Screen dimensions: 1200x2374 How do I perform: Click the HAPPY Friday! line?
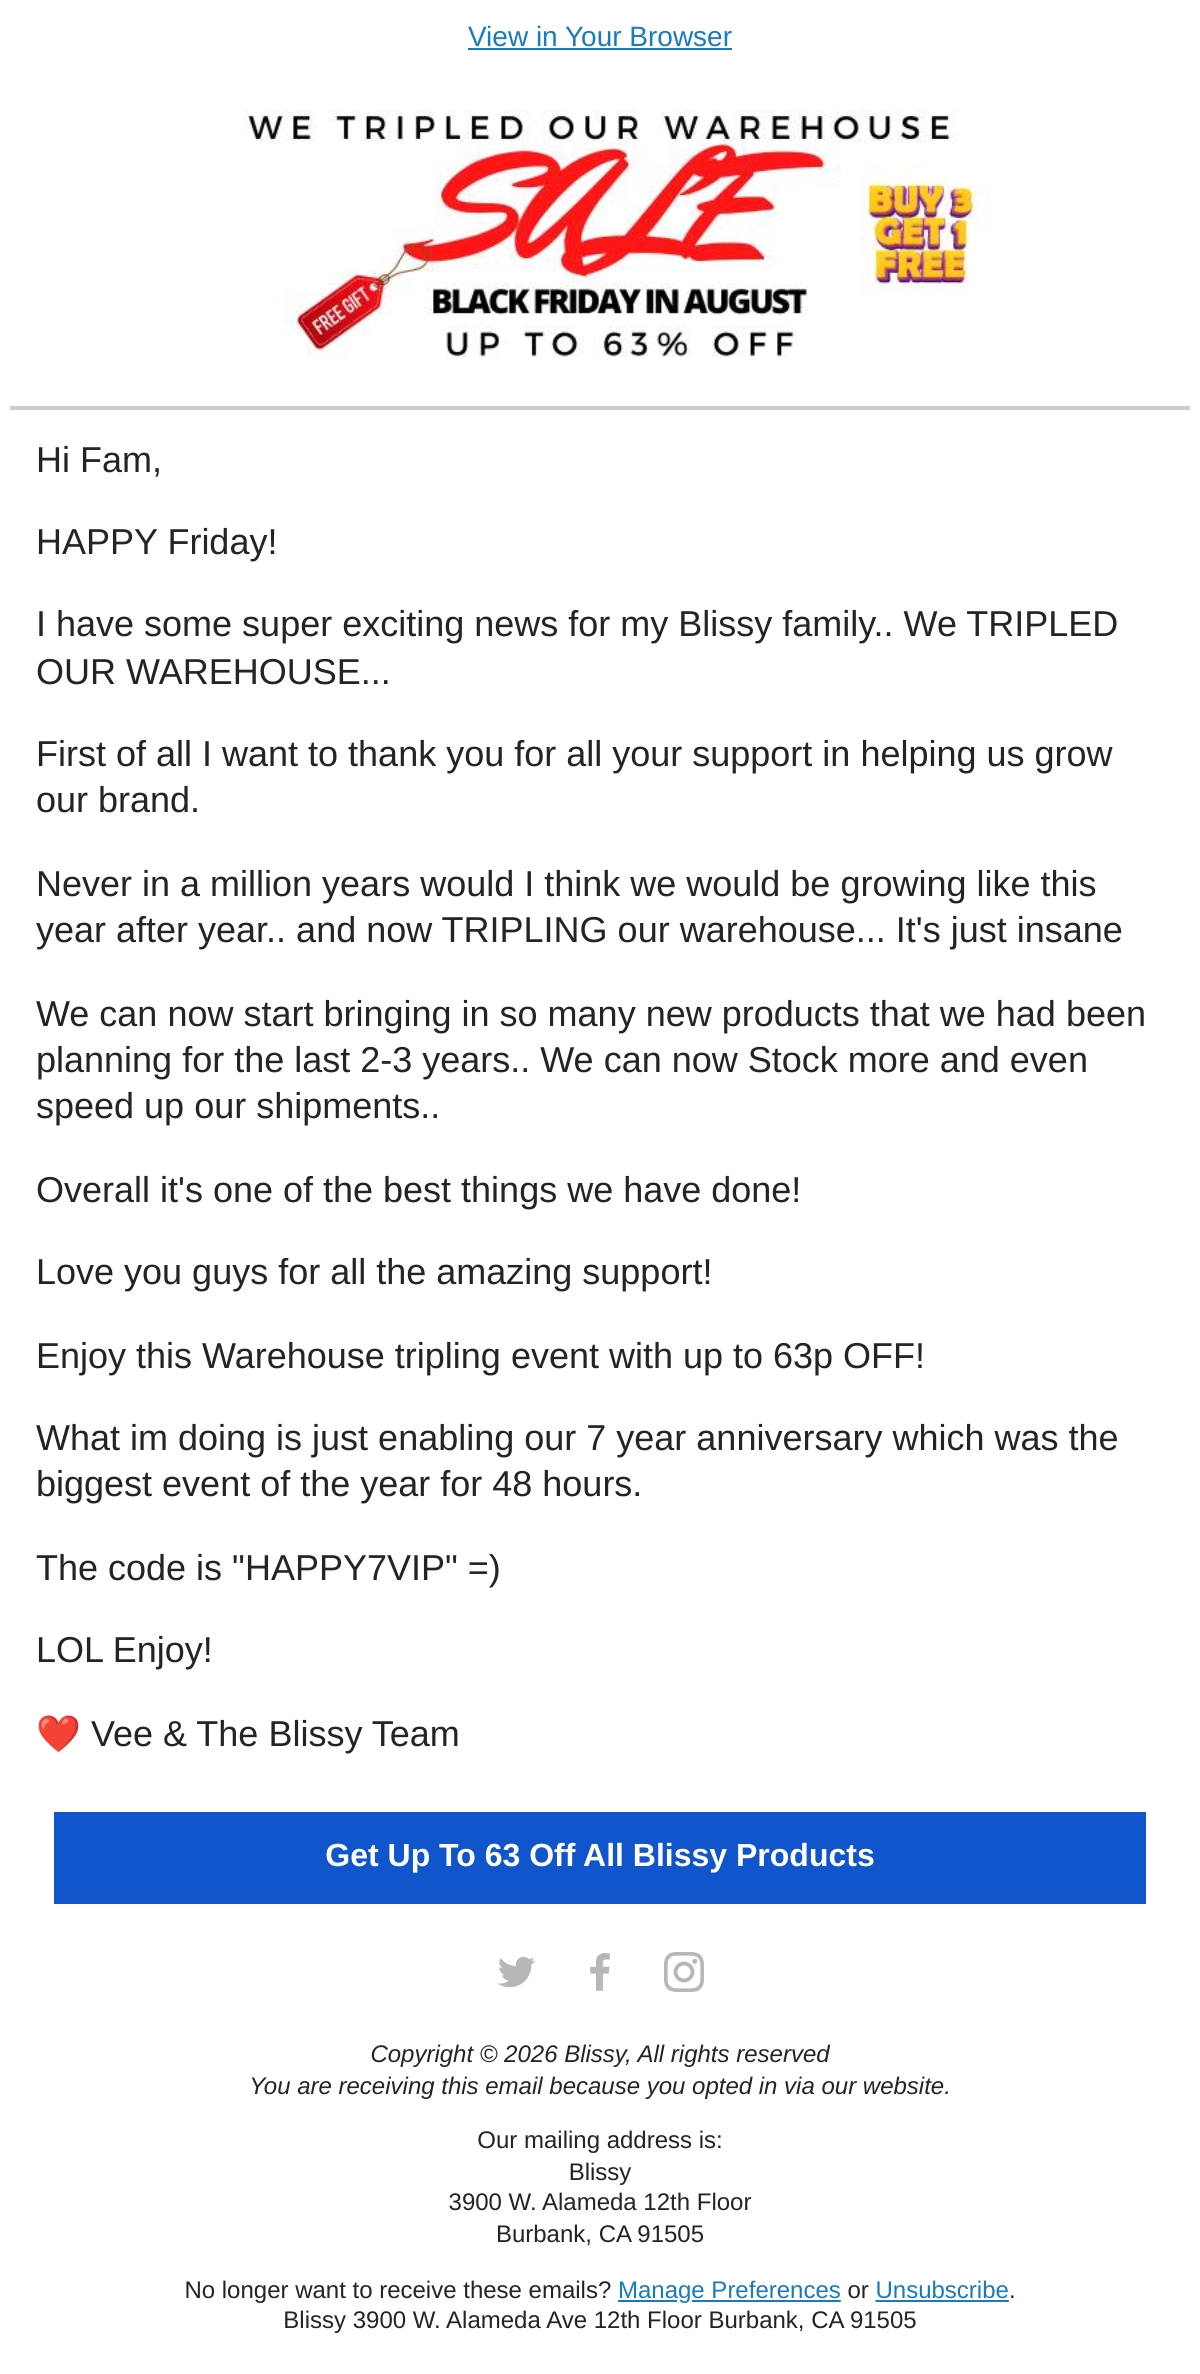[x=157, y=542]
